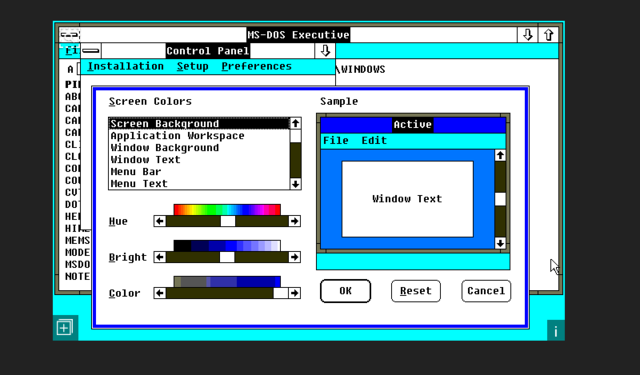
Task: Confirm colors with the OK button
Action: (x=345, y=291)
